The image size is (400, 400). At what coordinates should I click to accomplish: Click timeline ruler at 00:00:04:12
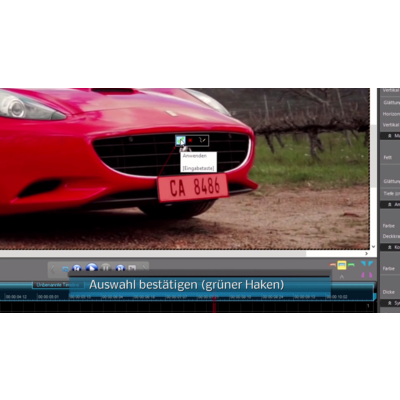pos(16,297)
